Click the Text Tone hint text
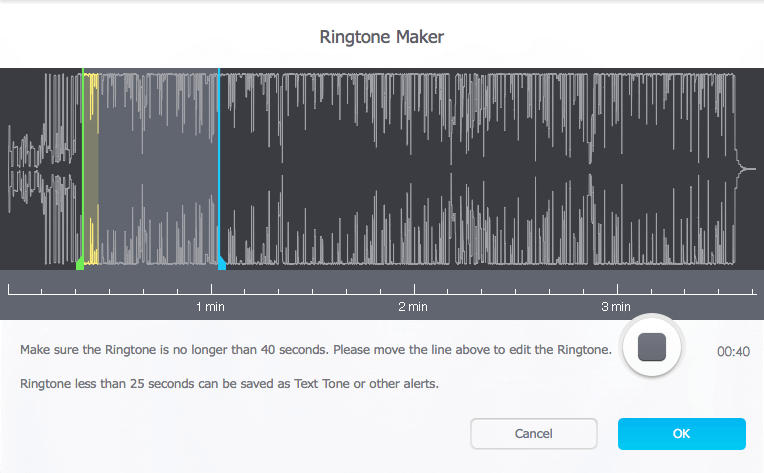 229,384
